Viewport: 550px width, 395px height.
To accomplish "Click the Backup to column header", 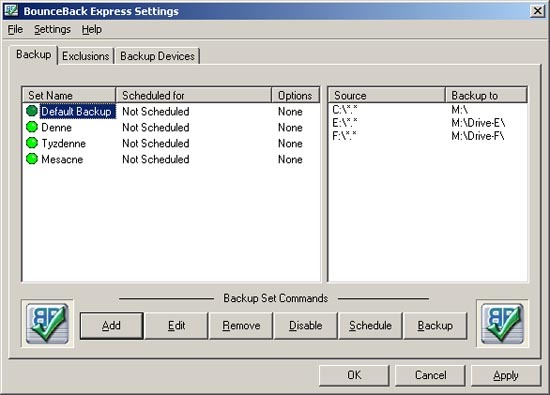I will (x=487, y=95).
